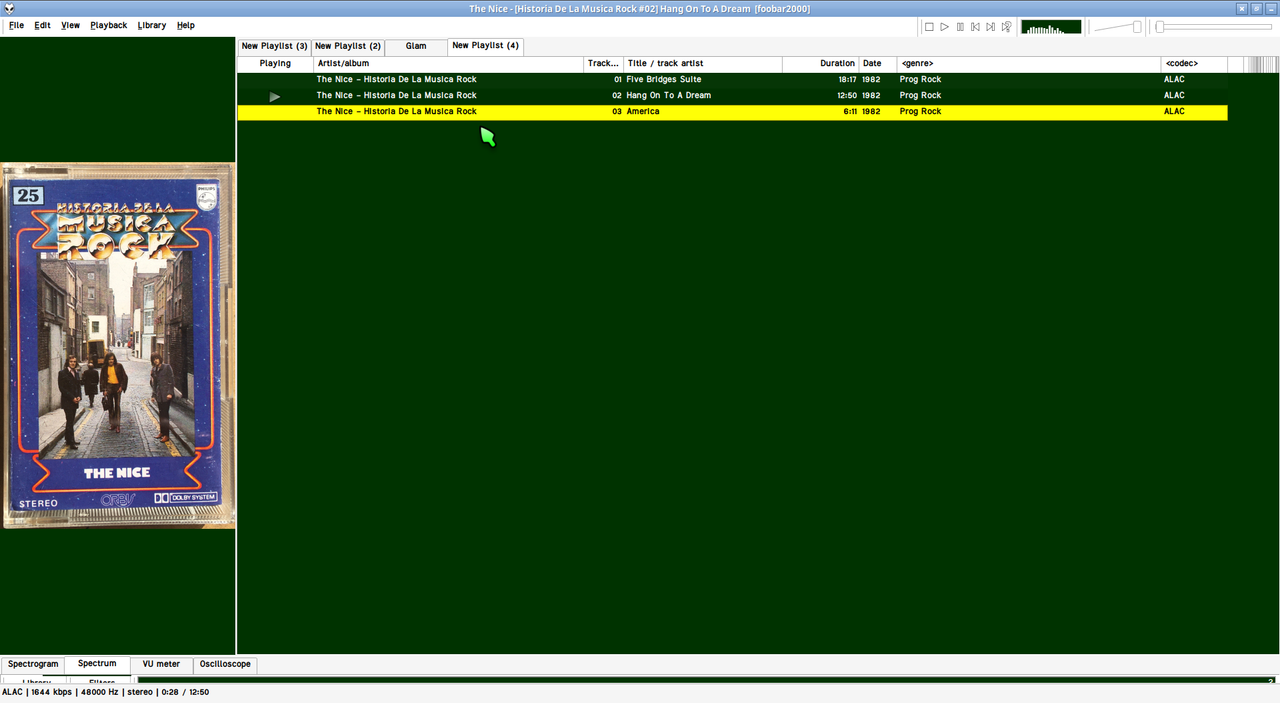Click the now-playing arrow indicator
Image resolution: width=1280 pixels, height=703 pixels.
pos(275,97)
